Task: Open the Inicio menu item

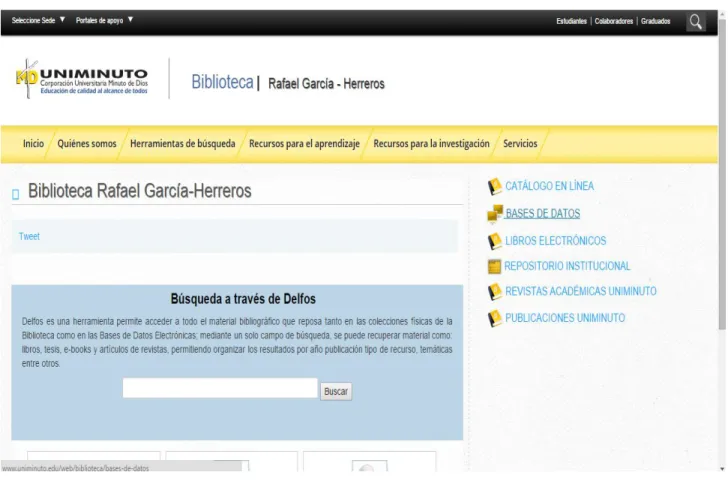Action: click(33, 143)
